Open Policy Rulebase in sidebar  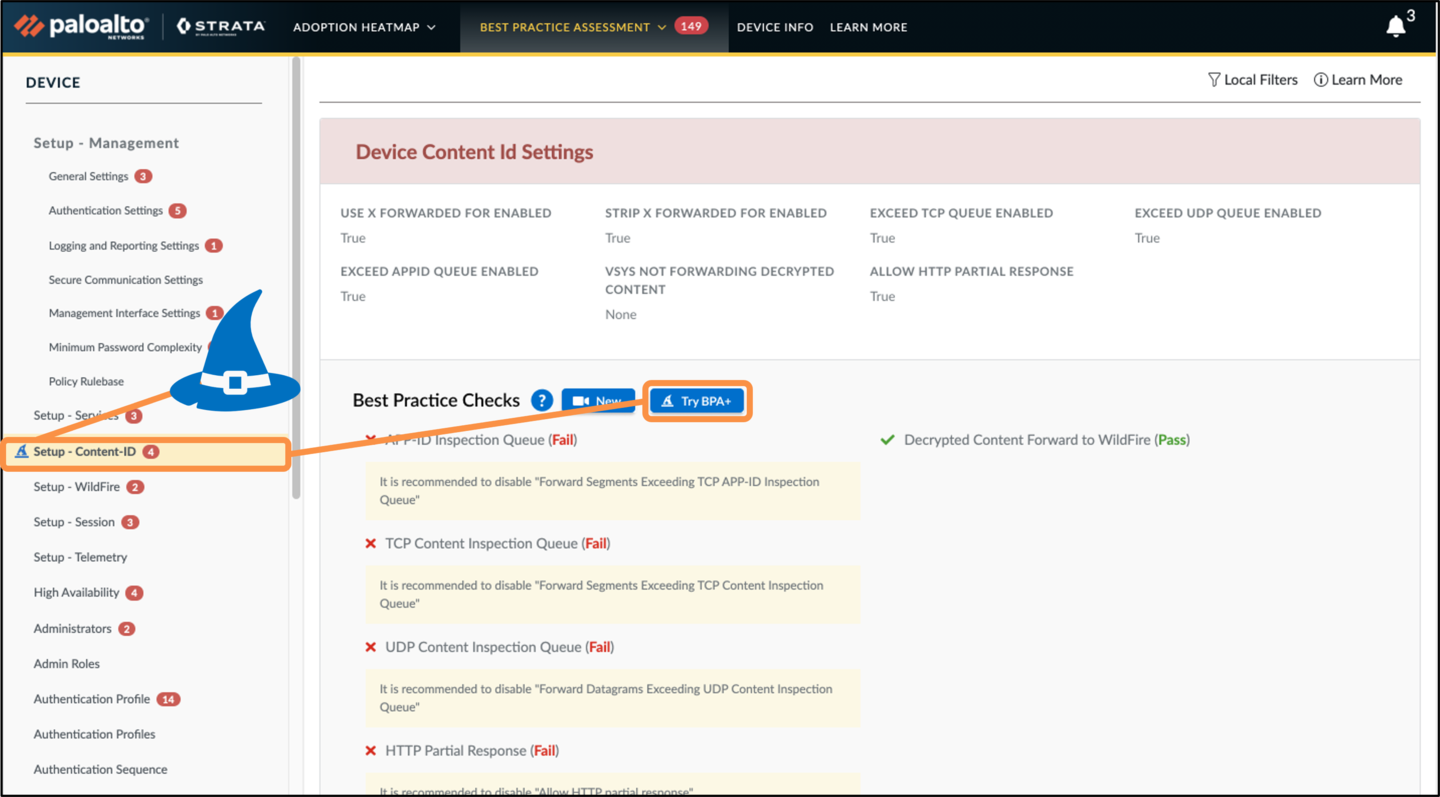[x=86, y=381]
